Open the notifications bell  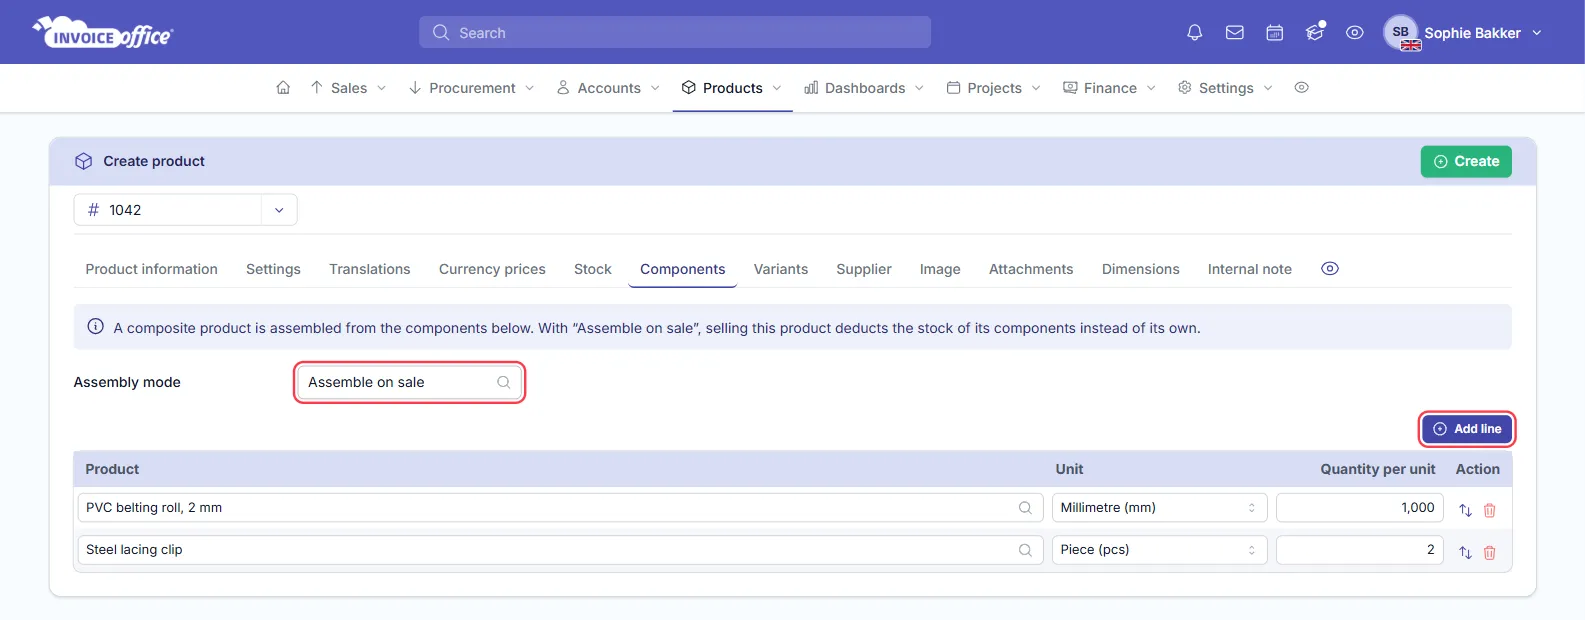click(x=1194, y=33)
